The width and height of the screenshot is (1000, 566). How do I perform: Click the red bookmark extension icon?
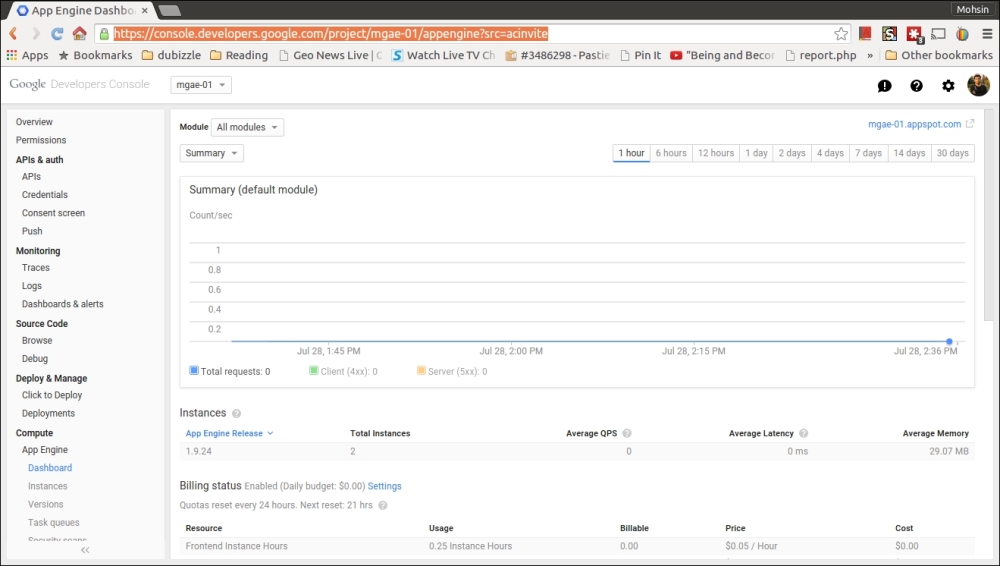(865, 34)
